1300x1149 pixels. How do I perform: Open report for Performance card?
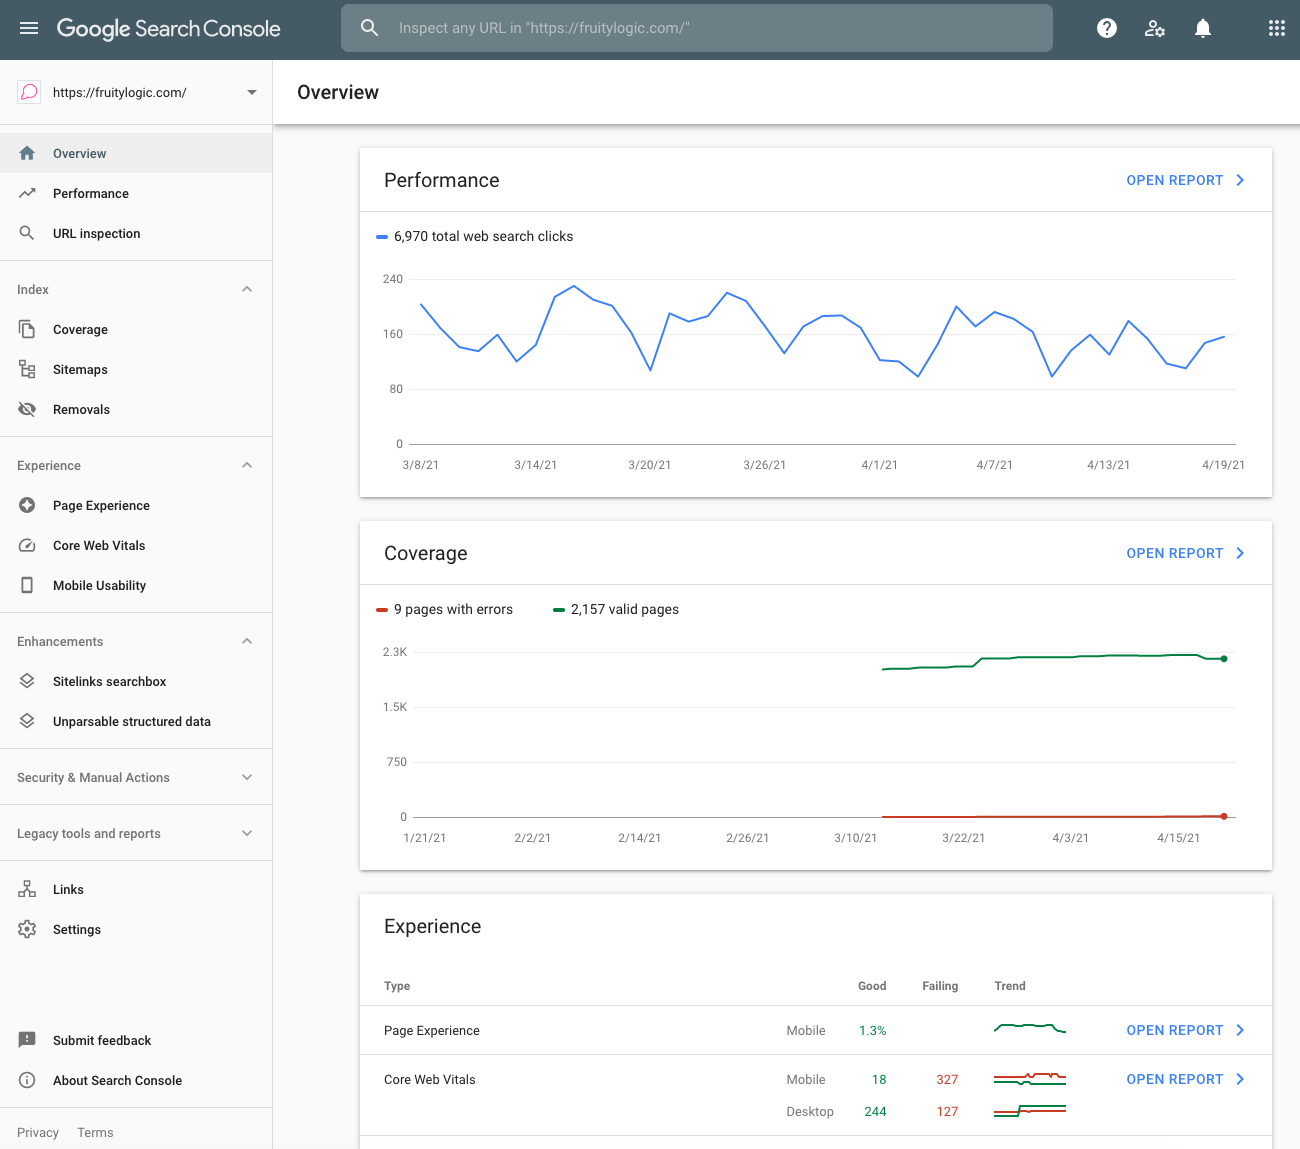click(x=1185, y=180)
